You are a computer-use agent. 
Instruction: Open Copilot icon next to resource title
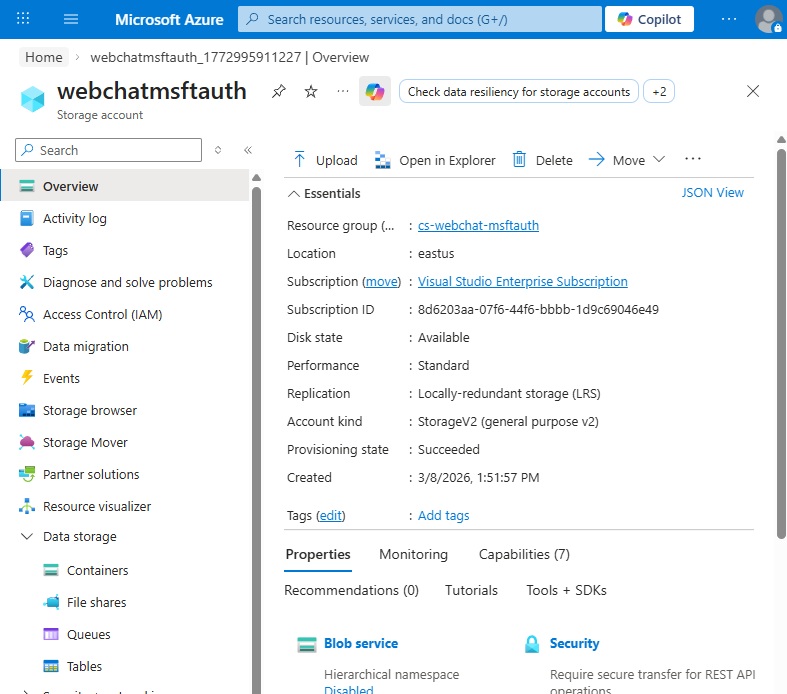(x=375, y=91)
